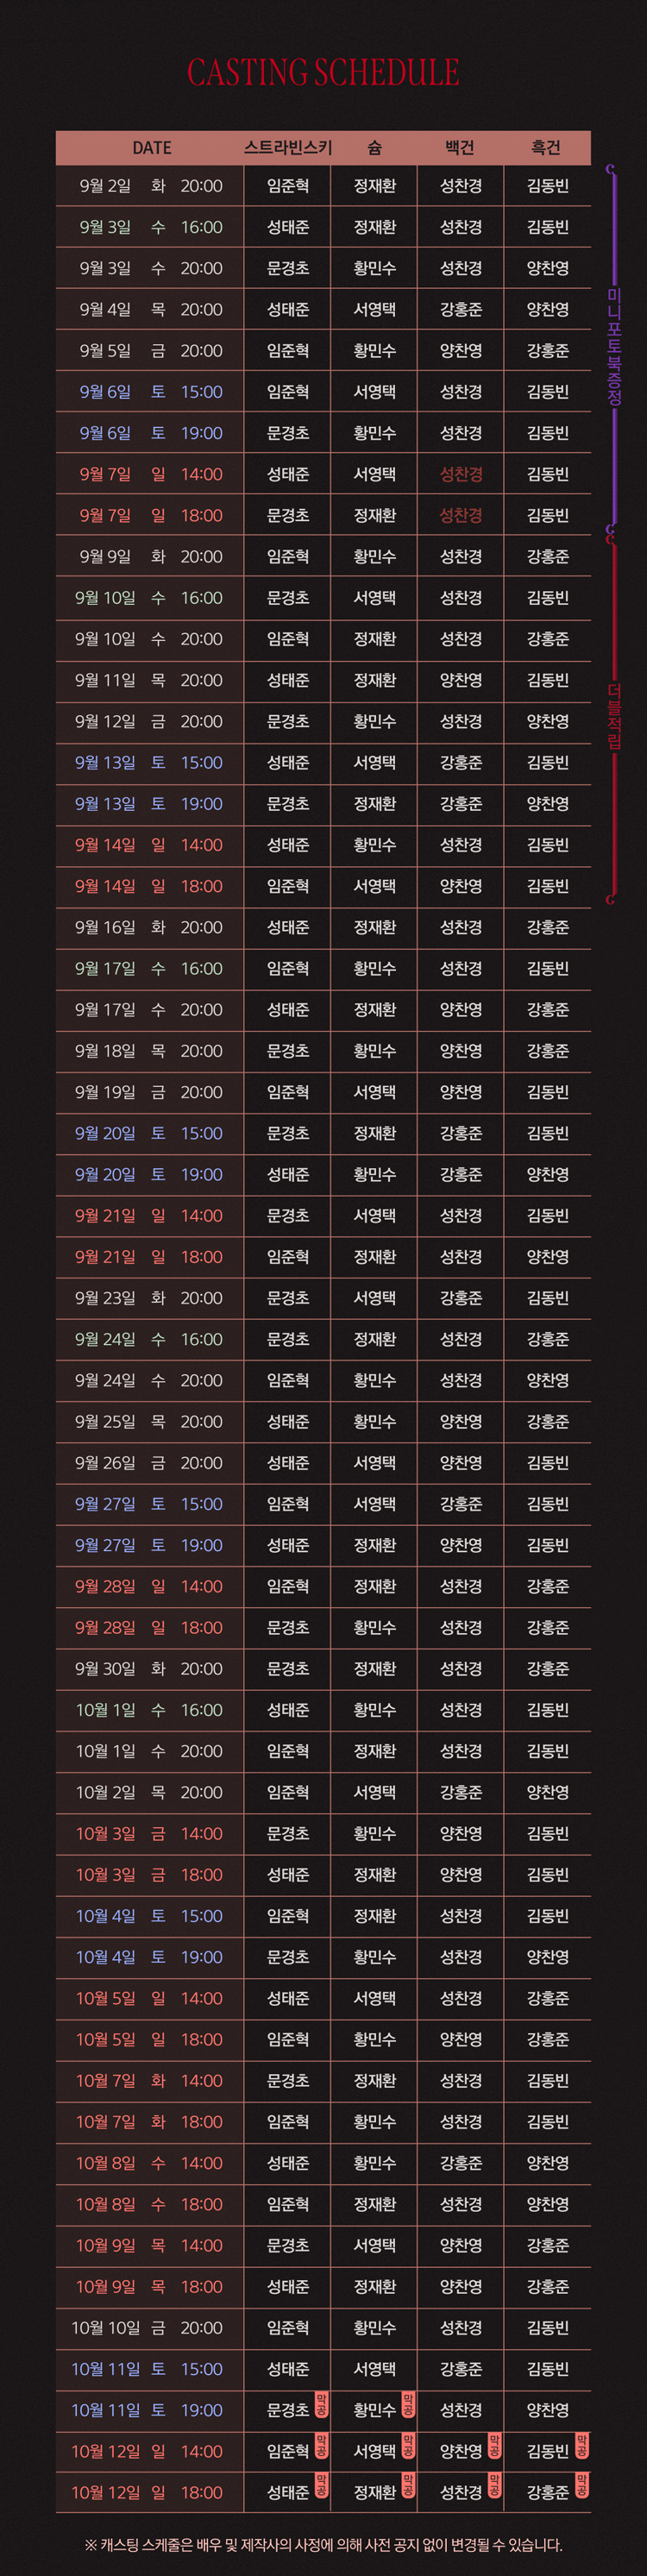This screenshot has height=2576, width=647.
Task: Select the 10월 3일 금 14:00 date cell
Action: [149, 1833]
